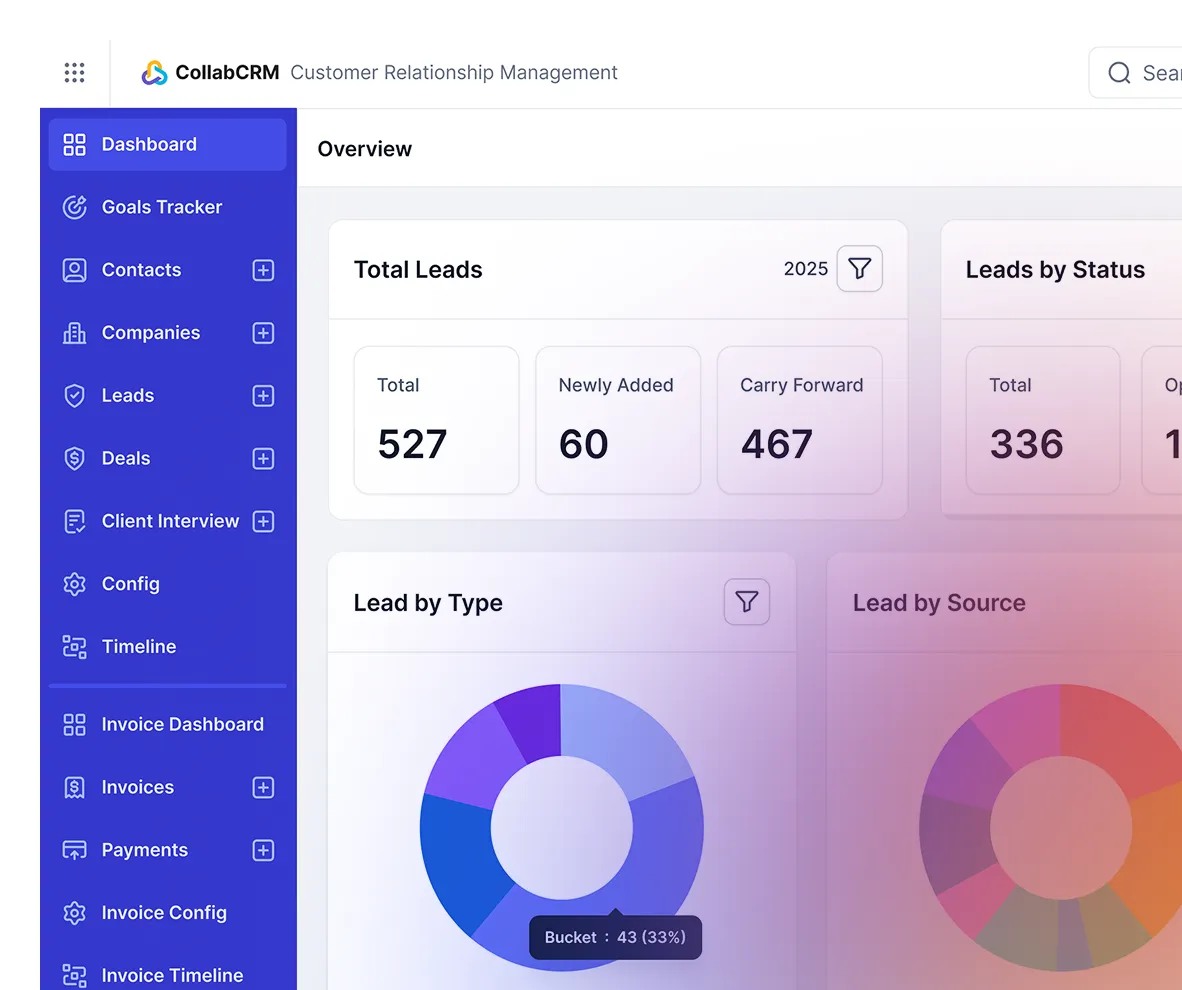Open the Config gear icon
Viewport: 1182px width, 990px height.
tap(74, 584)
